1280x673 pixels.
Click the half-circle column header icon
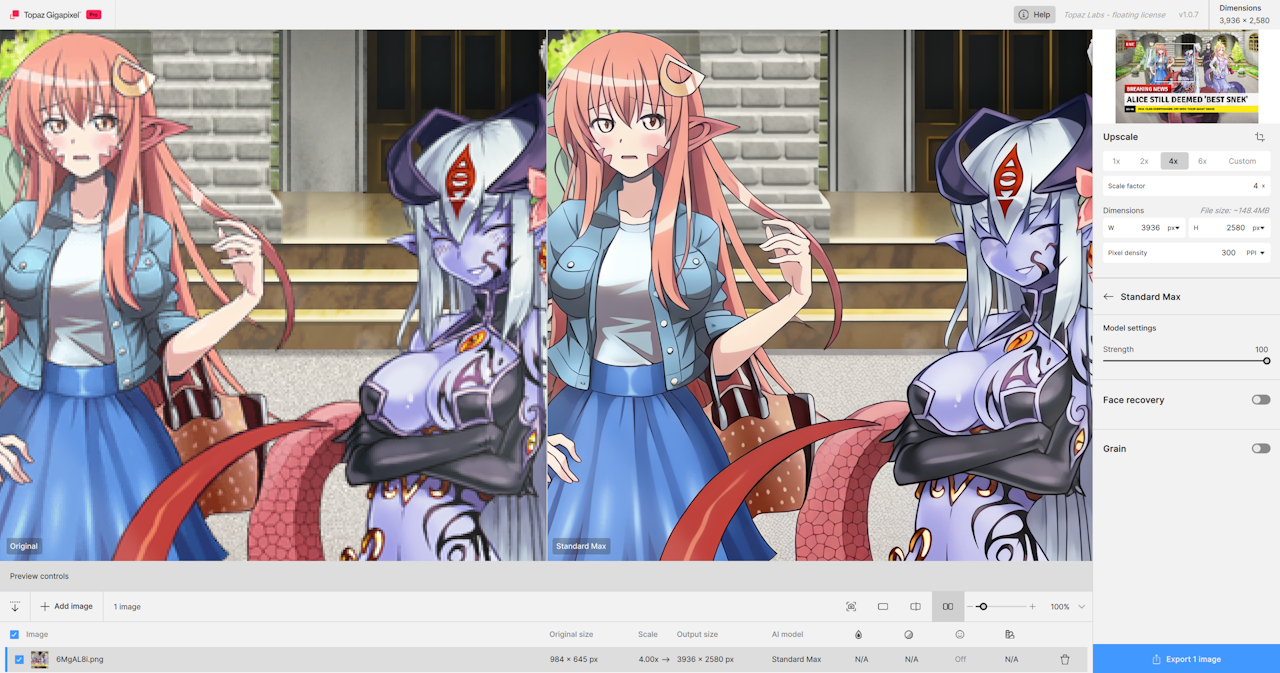(909, 634)
